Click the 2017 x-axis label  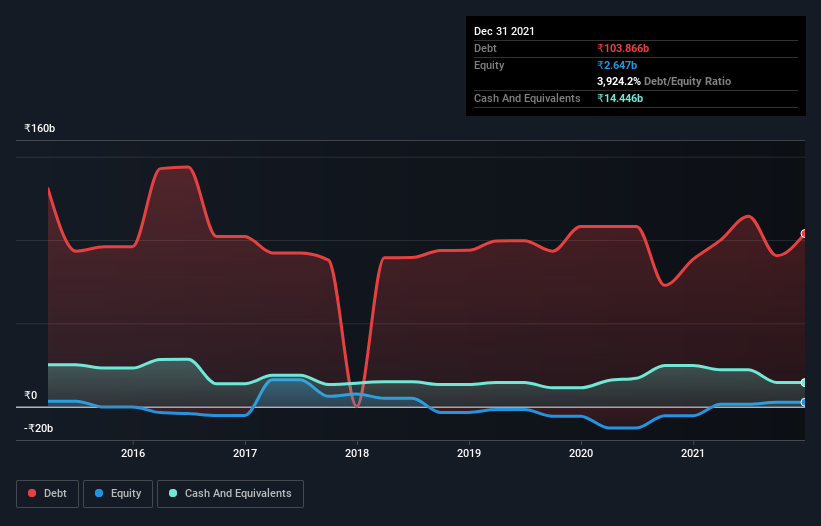coord(245,453)
